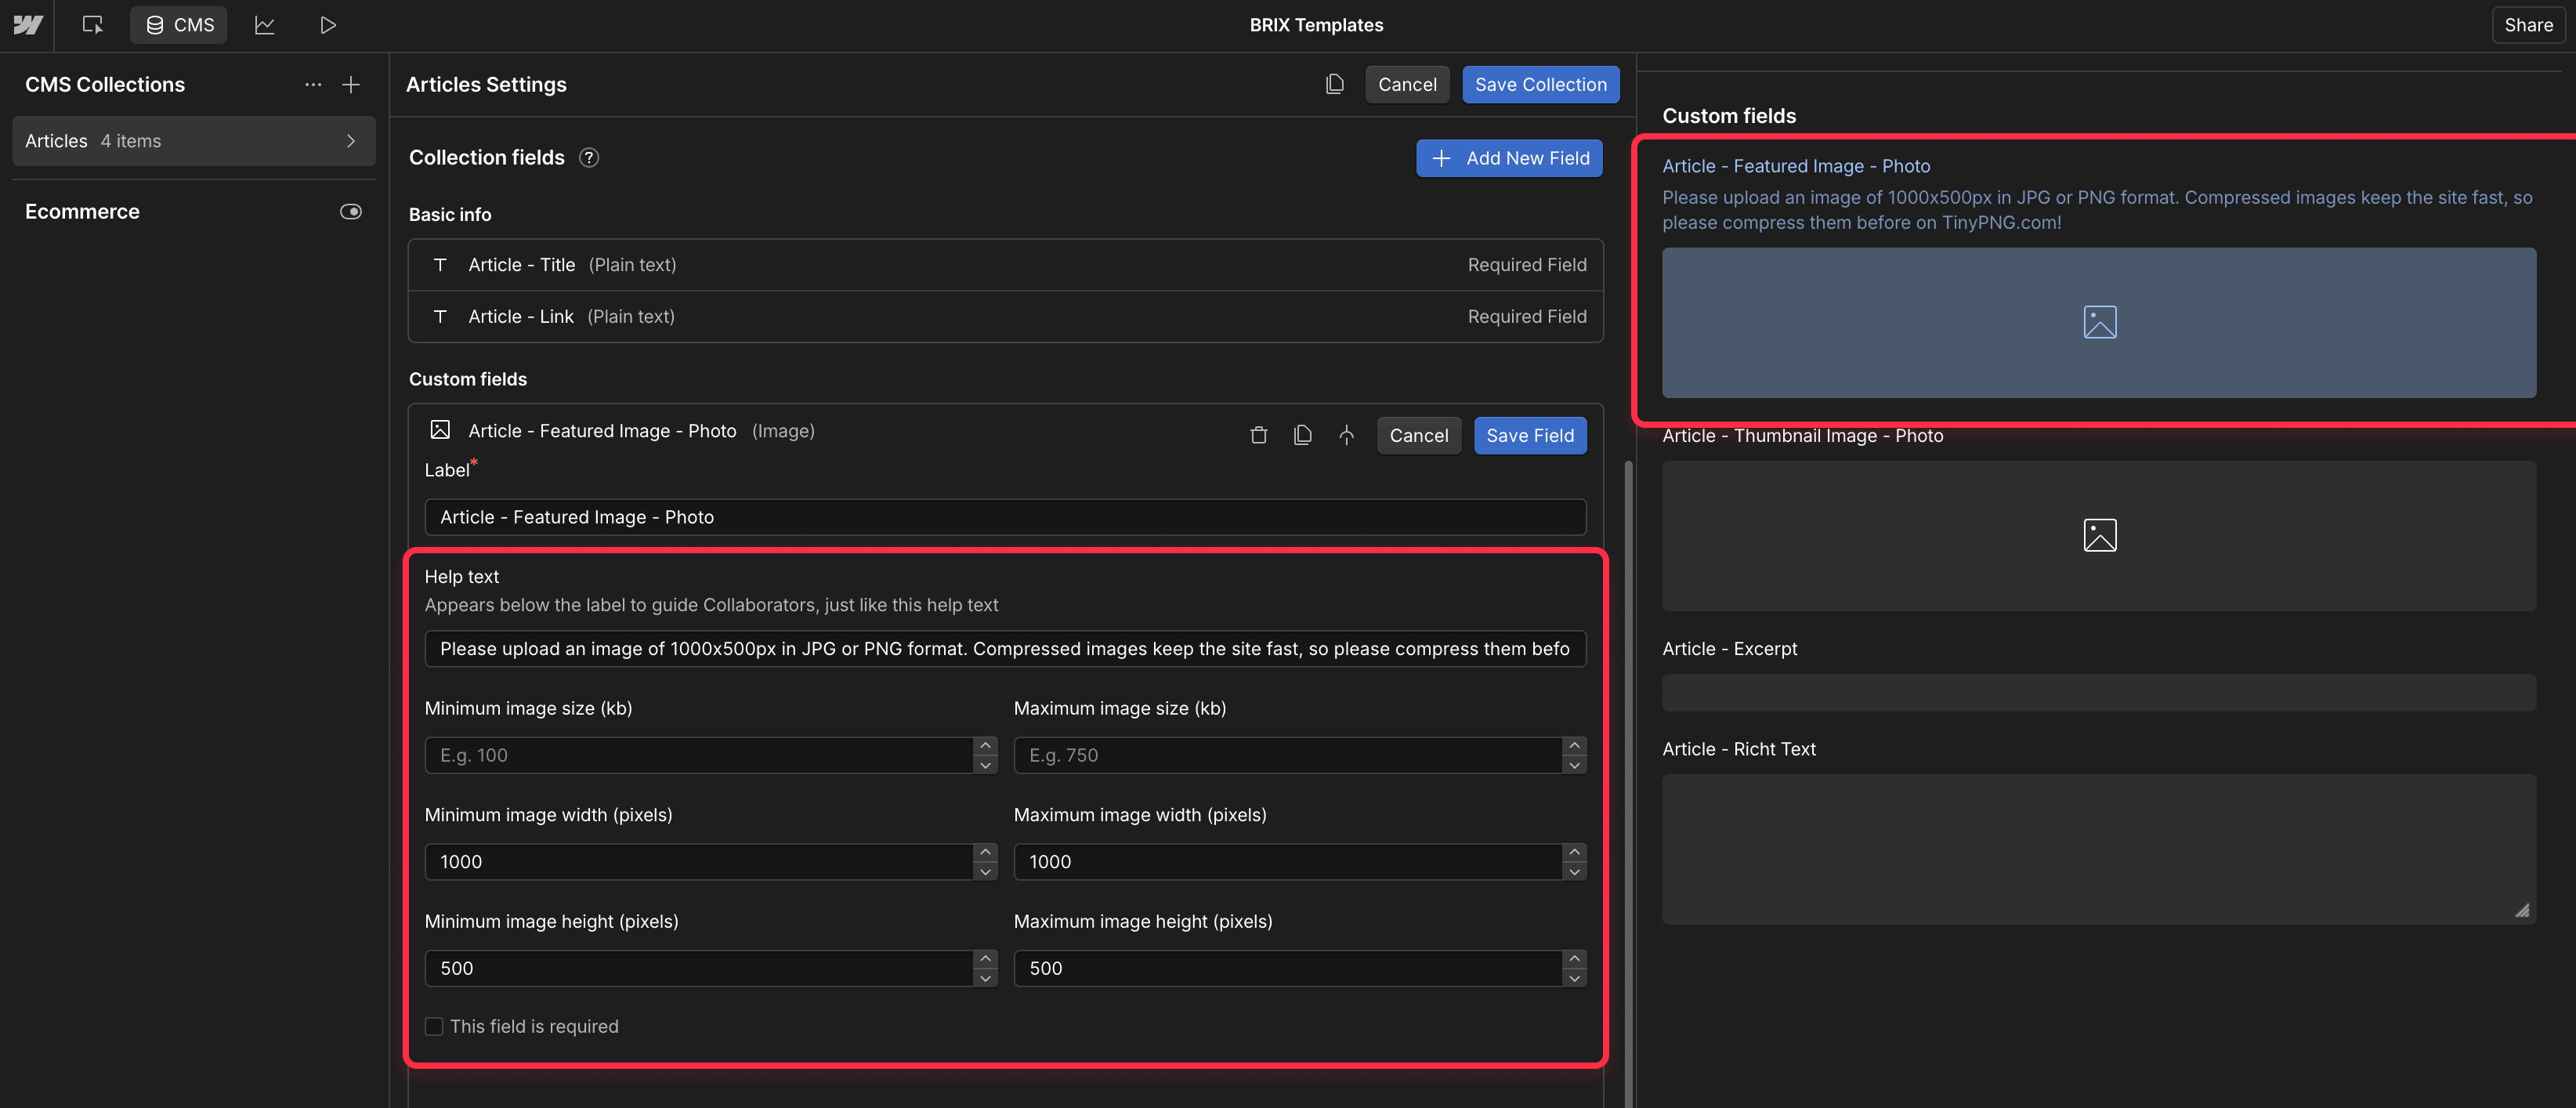This screenshot has width=2576, height=1108.
Task: Click the Save Field button
Action: [1529, 436]
